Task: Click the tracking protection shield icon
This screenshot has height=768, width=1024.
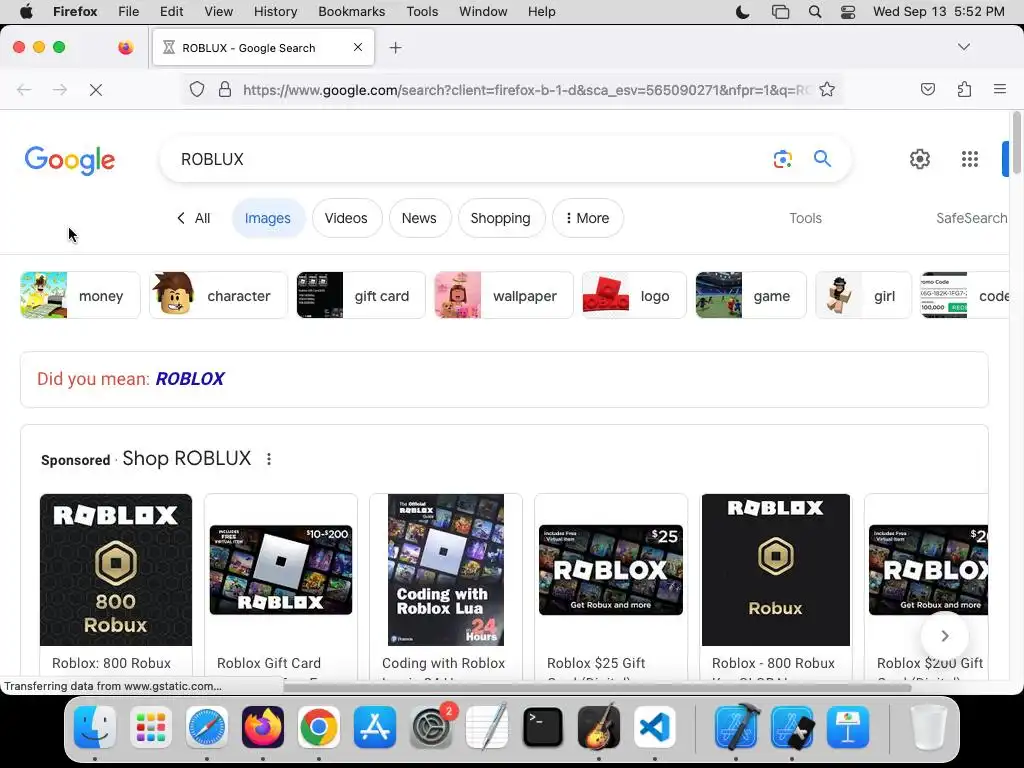Action: point(197,89)
